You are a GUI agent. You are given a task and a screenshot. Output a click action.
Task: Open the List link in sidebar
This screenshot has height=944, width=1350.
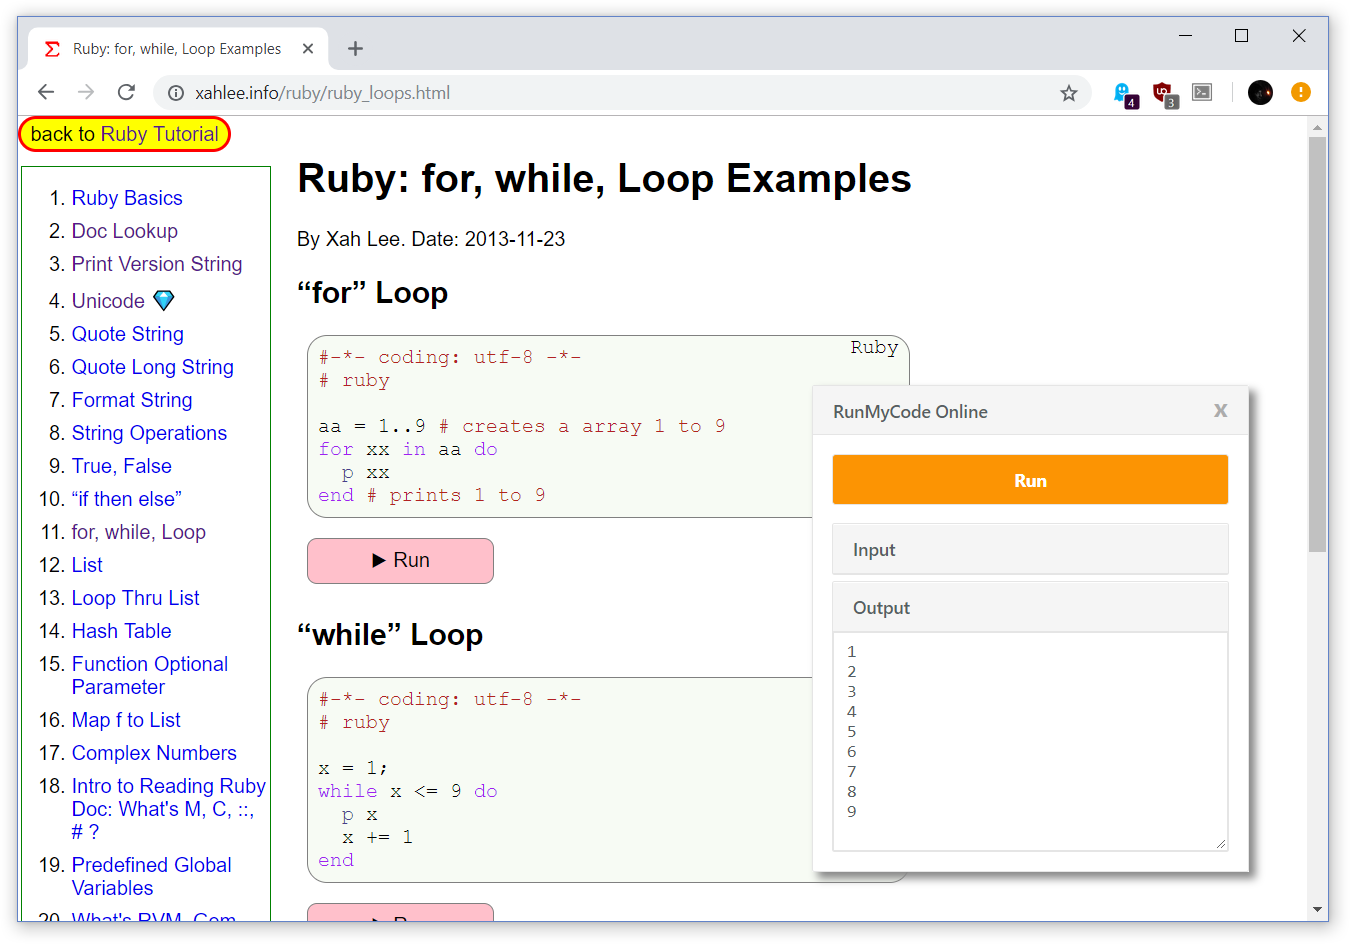[x=87, y=565]
